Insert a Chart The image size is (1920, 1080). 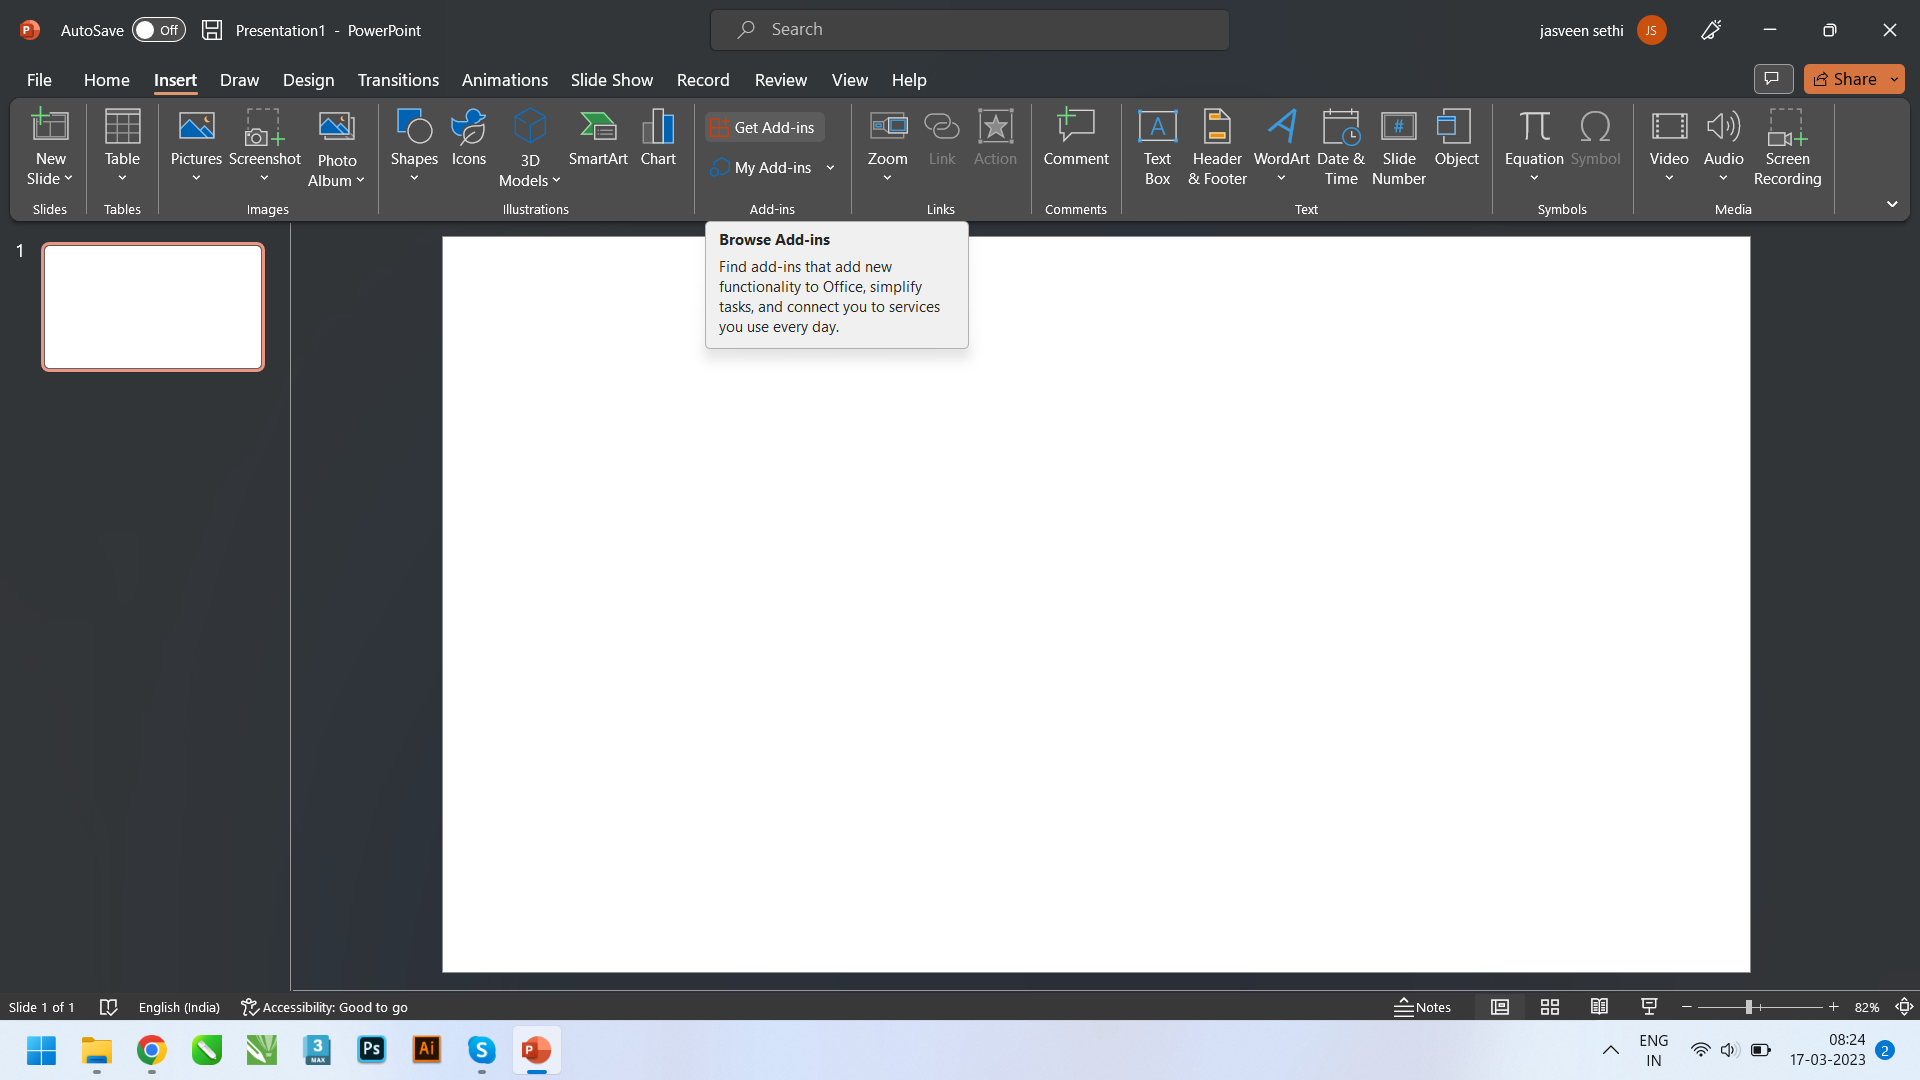click(658, 138)
